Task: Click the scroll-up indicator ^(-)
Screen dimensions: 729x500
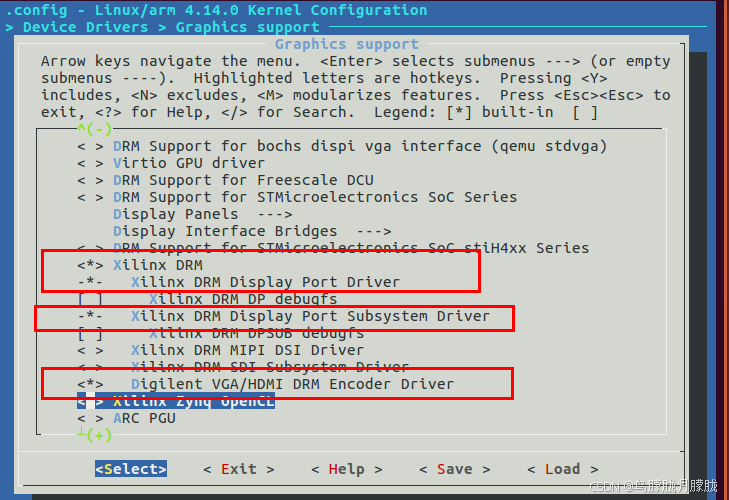Action: click(x=94, y=129)
